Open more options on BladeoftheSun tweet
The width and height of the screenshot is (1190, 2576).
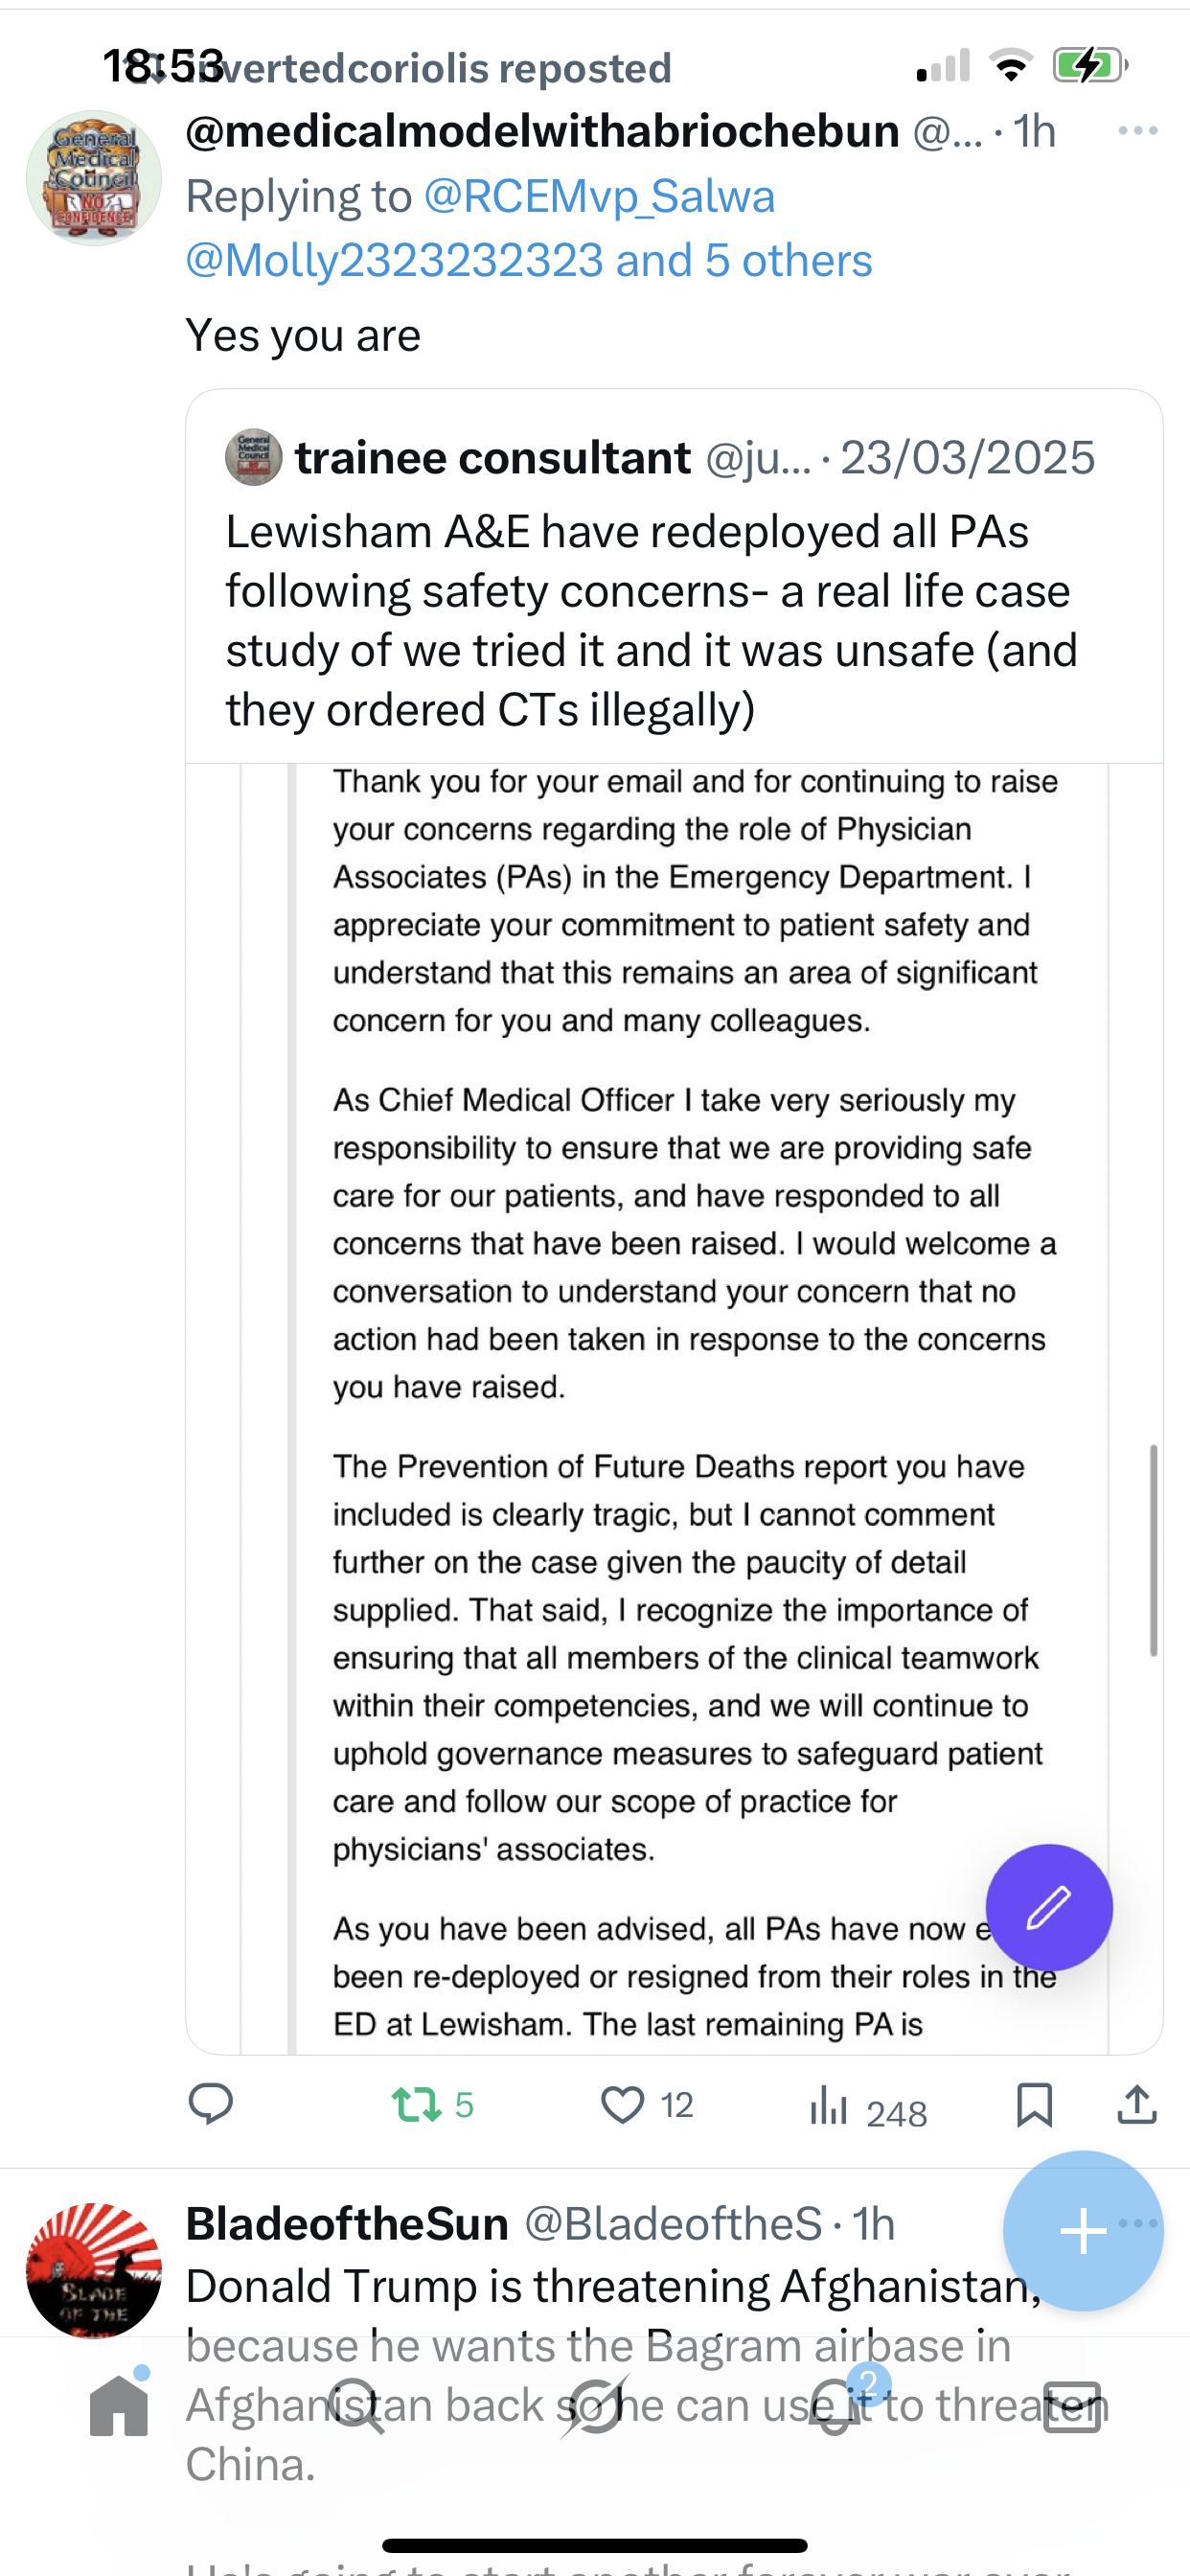(1140, 2224)
